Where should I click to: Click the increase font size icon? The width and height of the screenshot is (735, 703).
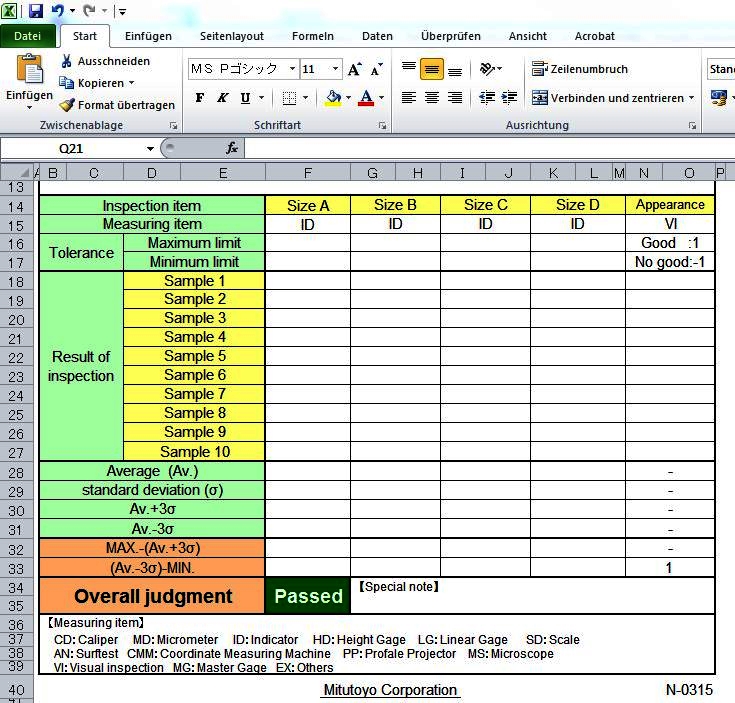coord(355,69)
